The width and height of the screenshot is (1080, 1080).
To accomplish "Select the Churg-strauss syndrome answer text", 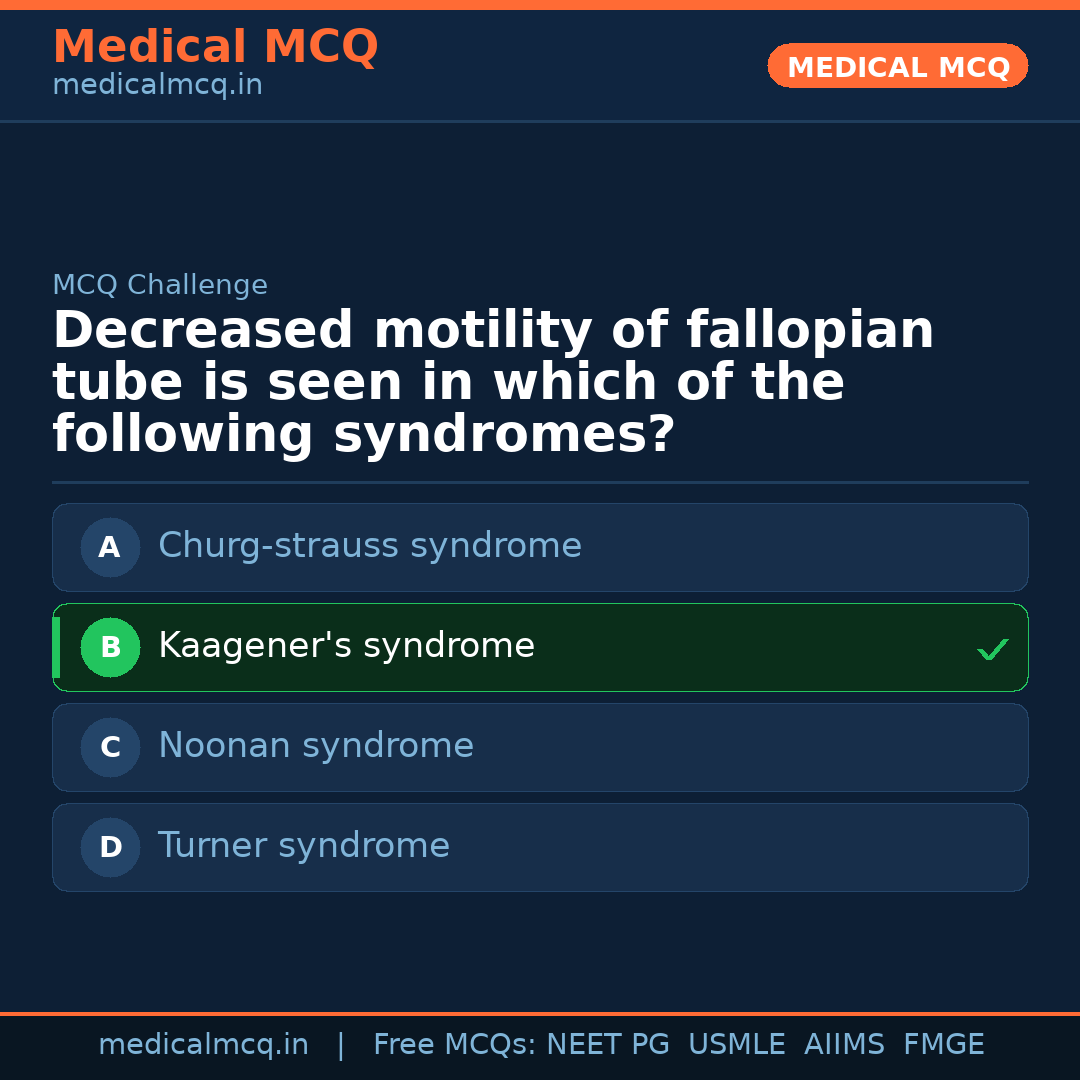I will 369,546.
